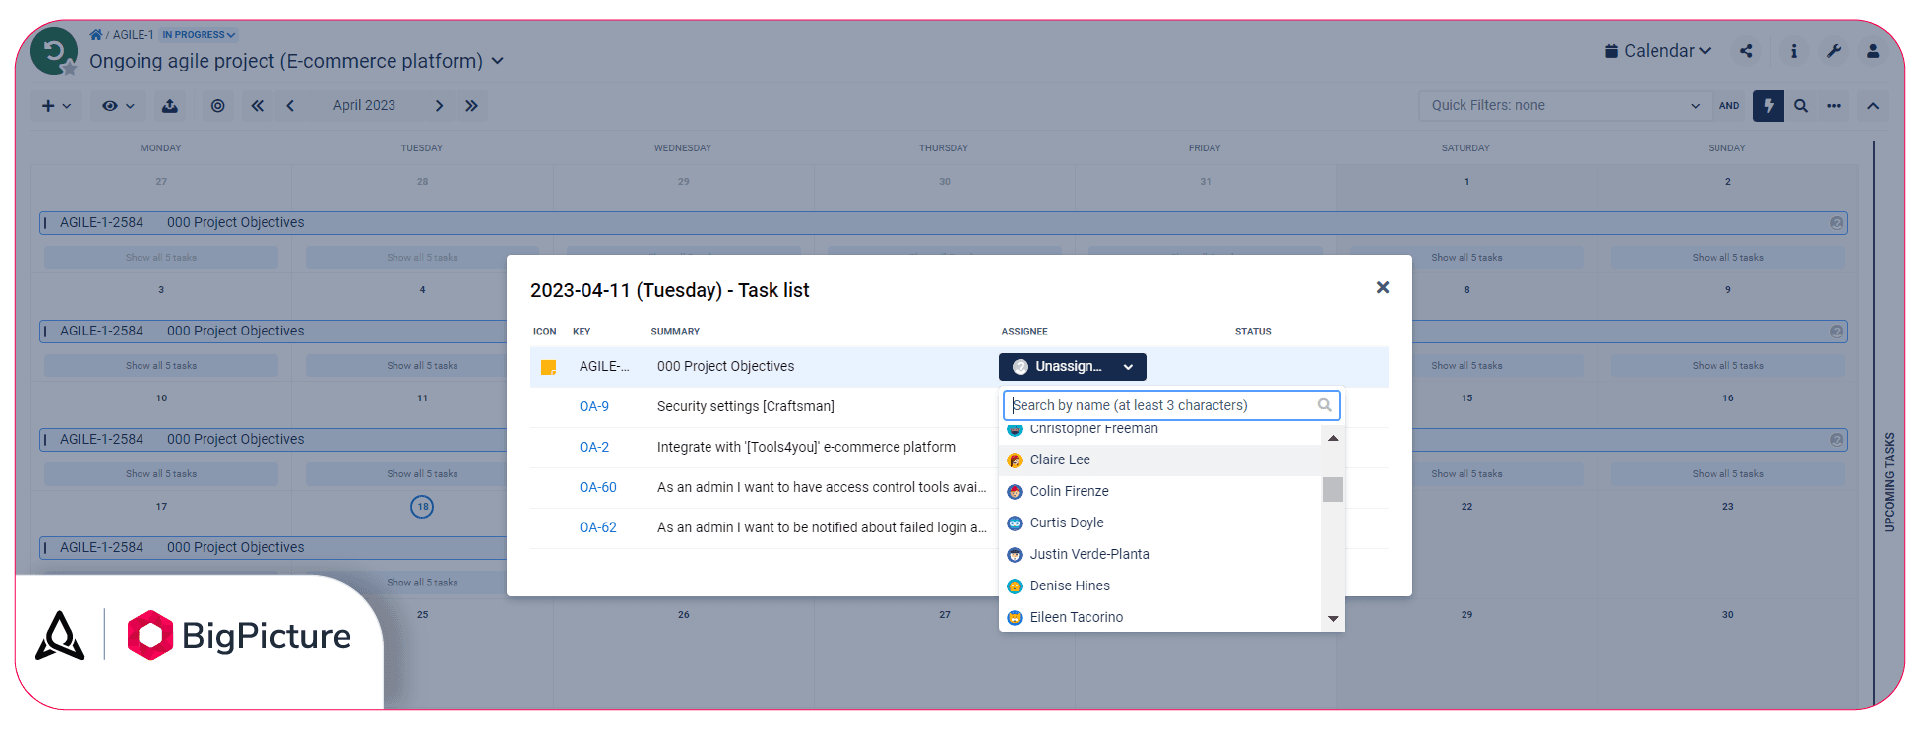Open the info icon in header
Image resolution: width=1920 pixels, height=730 pixels.
click(x=1794, y=51)
